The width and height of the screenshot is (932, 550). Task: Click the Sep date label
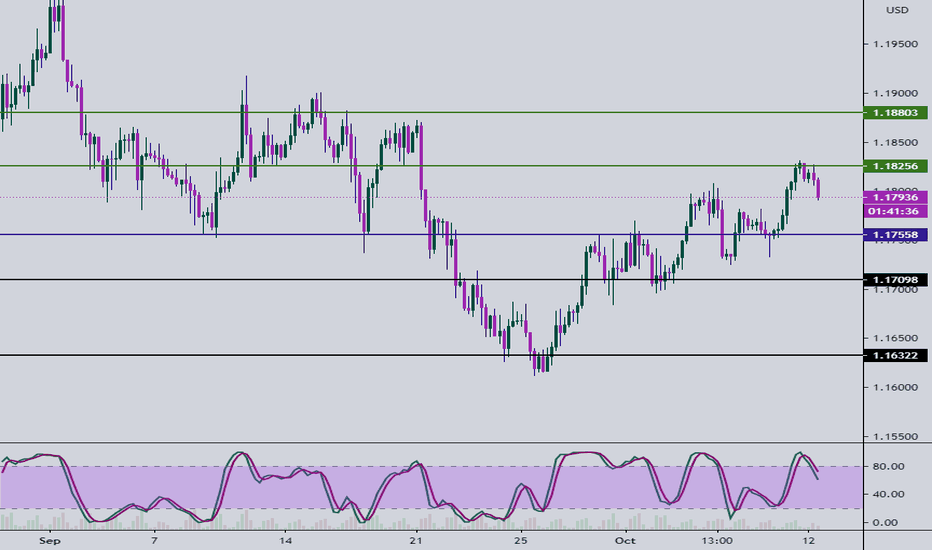pos(49,540)
